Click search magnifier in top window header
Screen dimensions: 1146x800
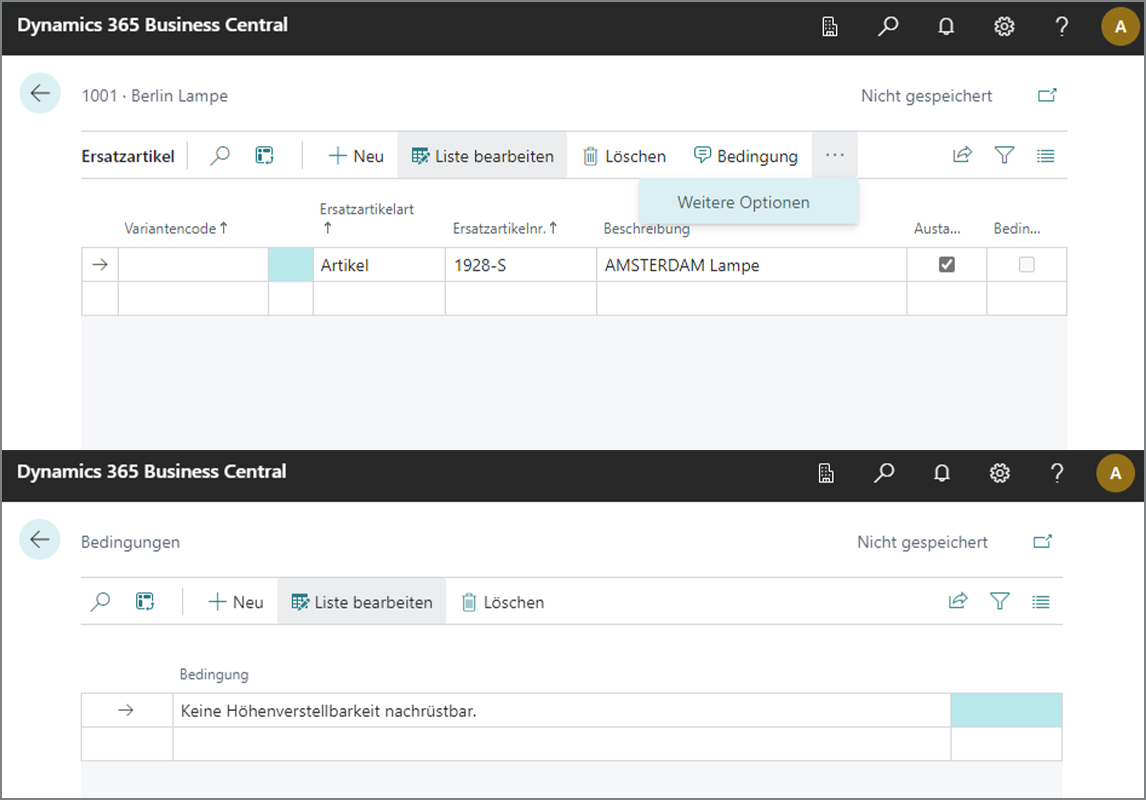[x=887, y=27]
